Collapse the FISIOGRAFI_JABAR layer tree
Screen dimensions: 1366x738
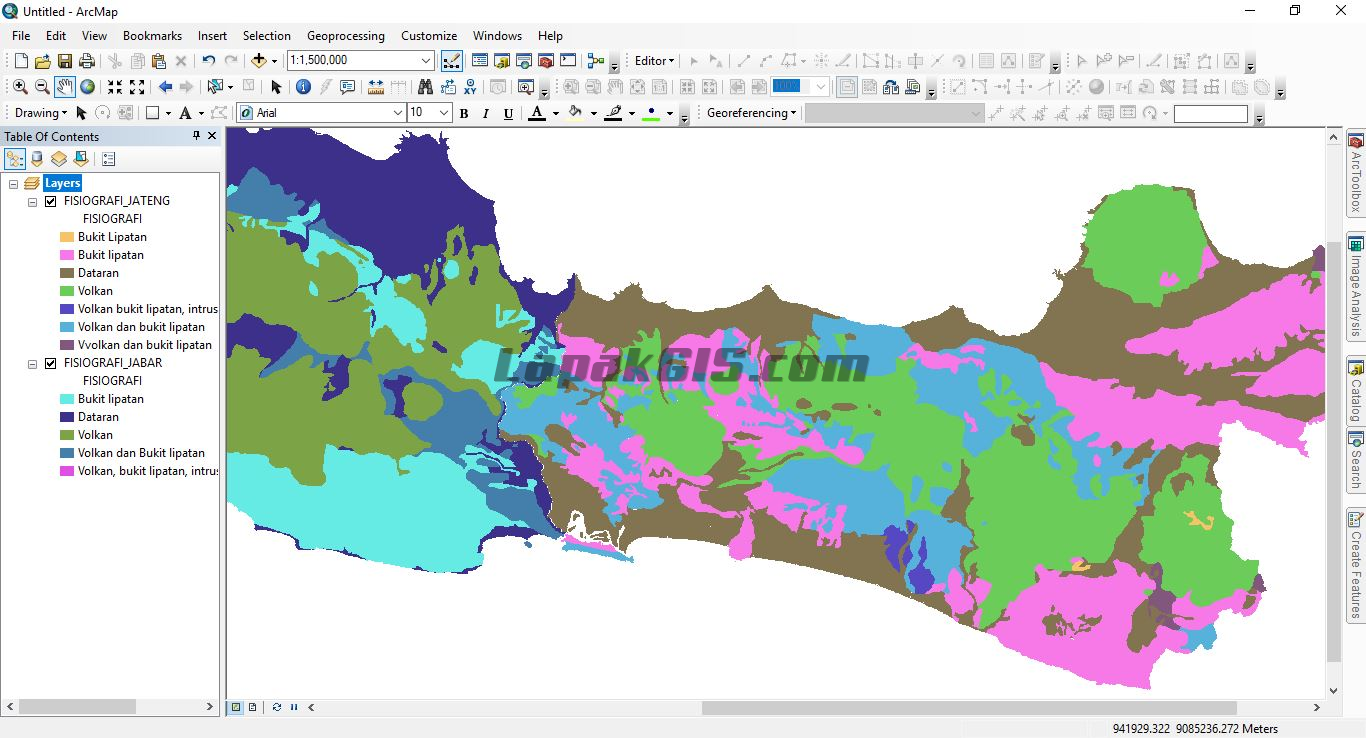point(31,362)
